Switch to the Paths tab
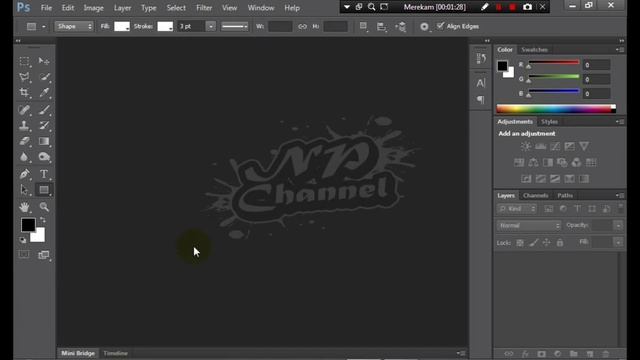 coord(565,196)
